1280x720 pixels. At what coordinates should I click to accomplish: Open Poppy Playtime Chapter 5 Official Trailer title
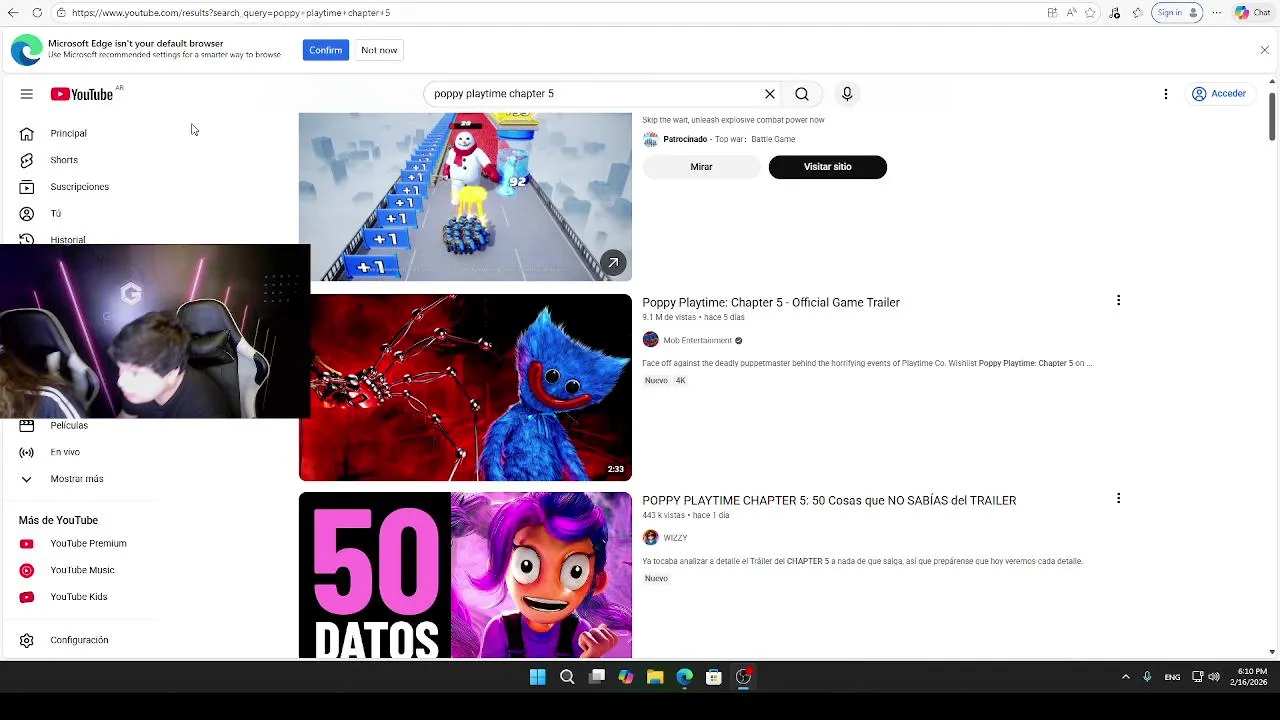(x=771, y=302)
